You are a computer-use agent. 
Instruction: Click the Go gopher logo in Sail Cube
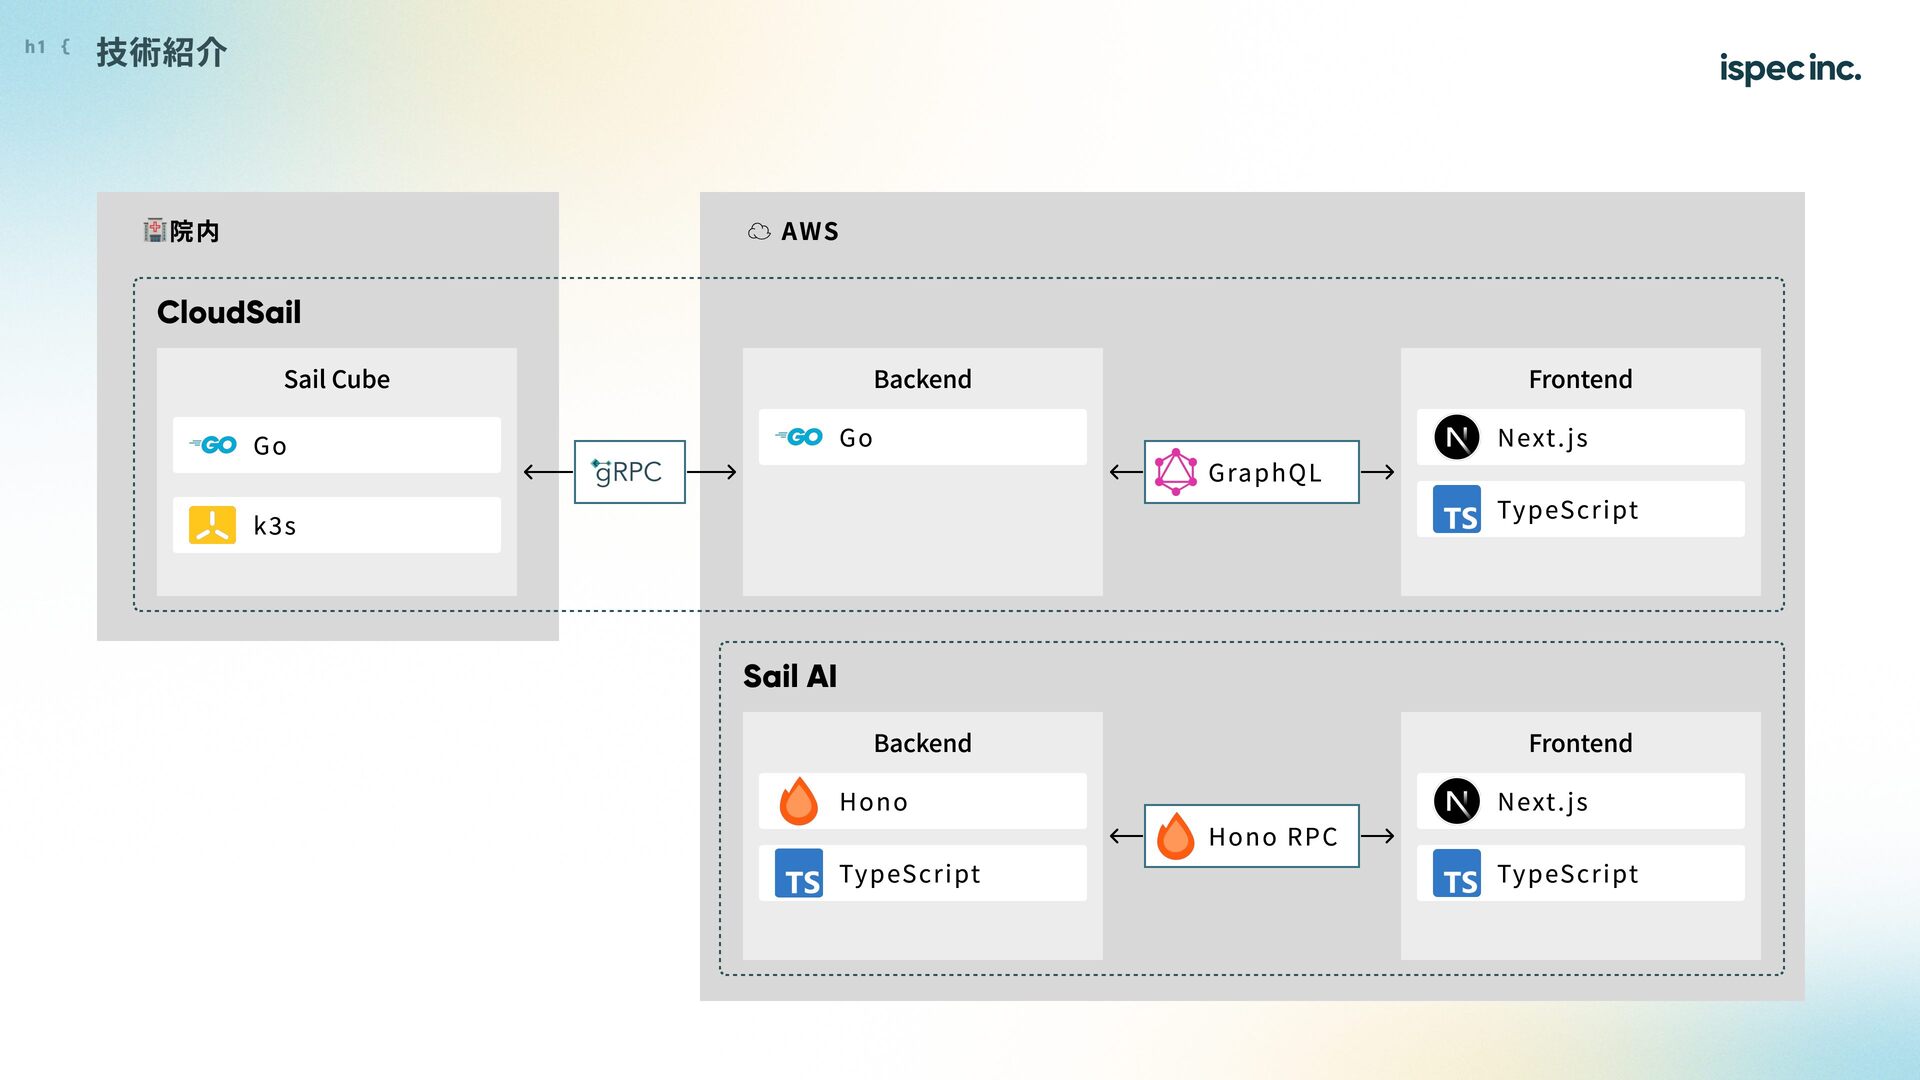point(213,445)
